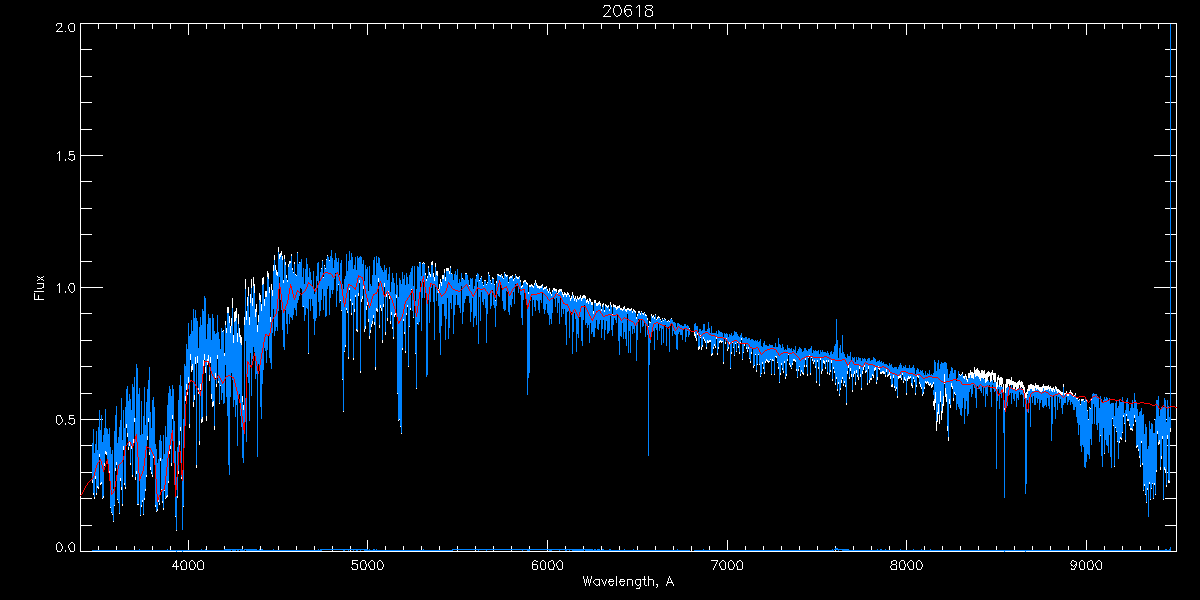Click the 7000 wavelength tick label
Viewport: 1200px width, 600px height.
(x=727, y=564)
